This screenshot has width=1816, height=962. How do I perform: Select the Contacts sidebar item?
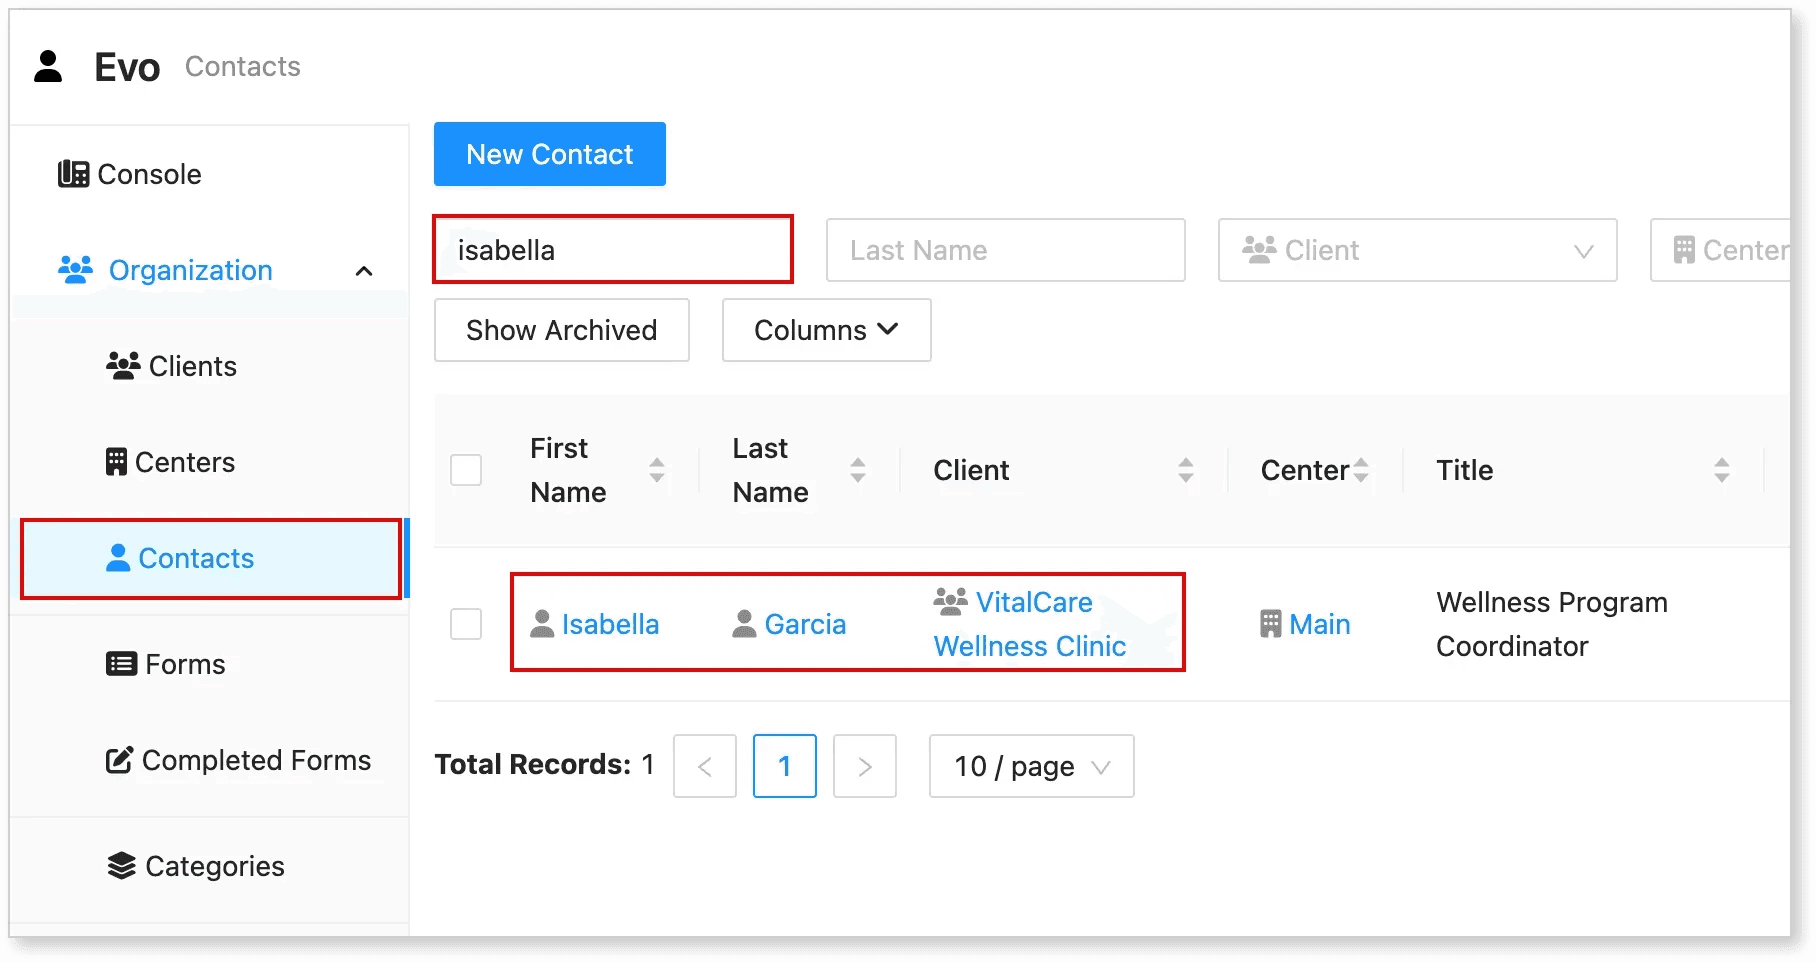211,559
